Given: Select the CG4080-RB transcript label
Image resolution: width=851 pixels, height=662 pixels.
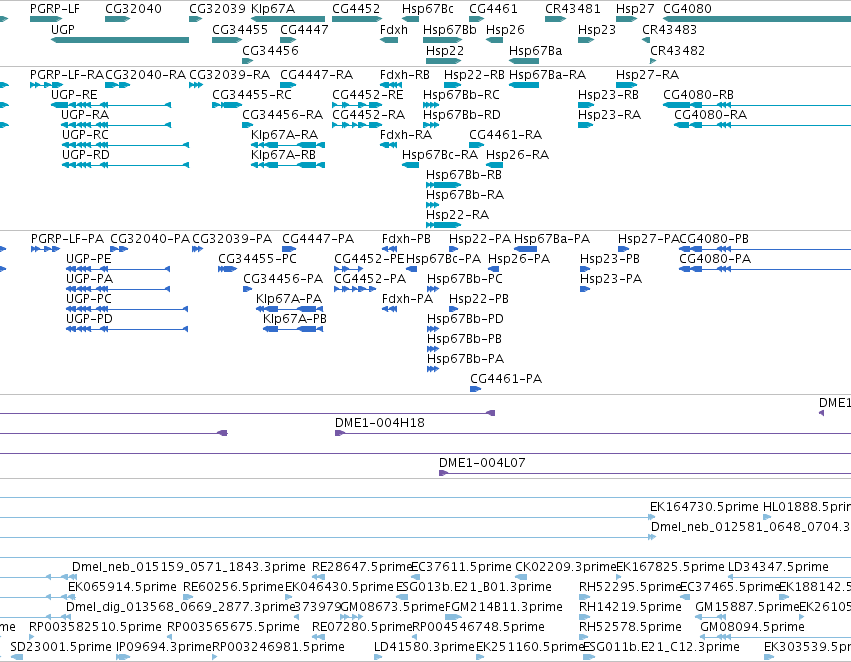Looking at the screenshot, I should [698, 95].
